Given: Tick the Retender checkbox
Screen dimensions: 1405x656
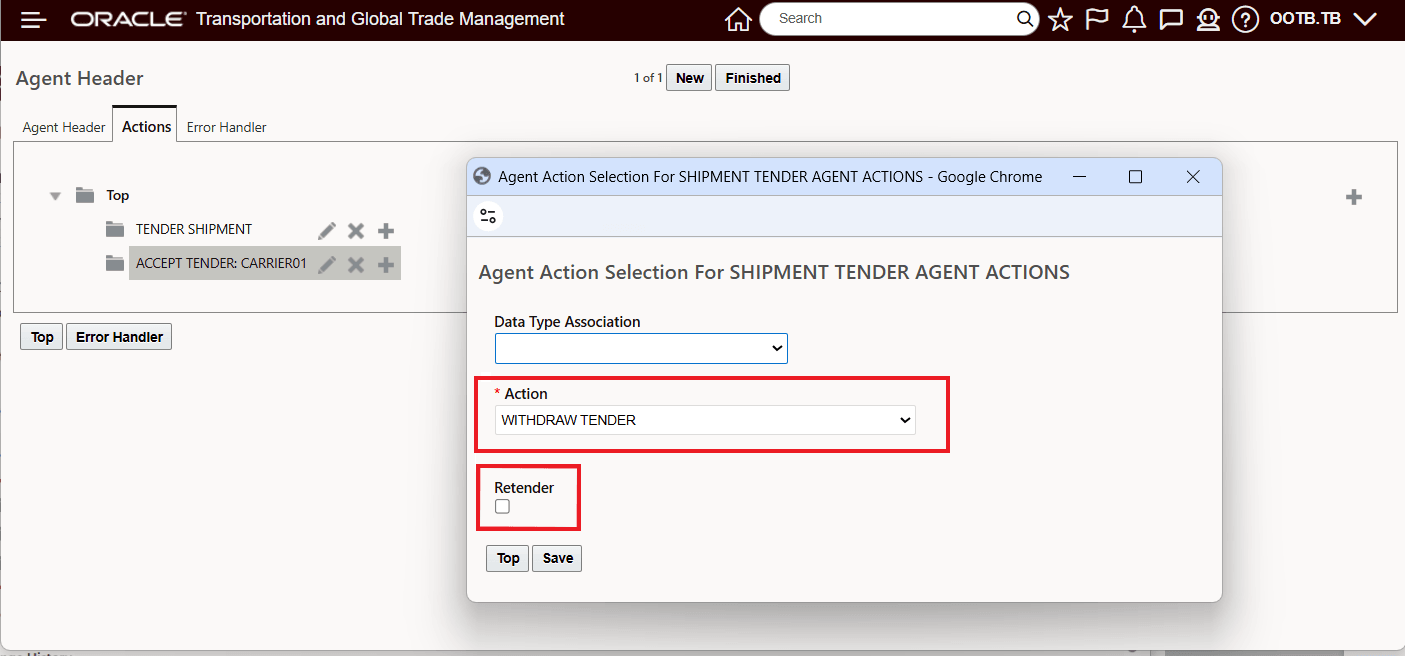Looking at the screenshot, I should coord(502,507).
